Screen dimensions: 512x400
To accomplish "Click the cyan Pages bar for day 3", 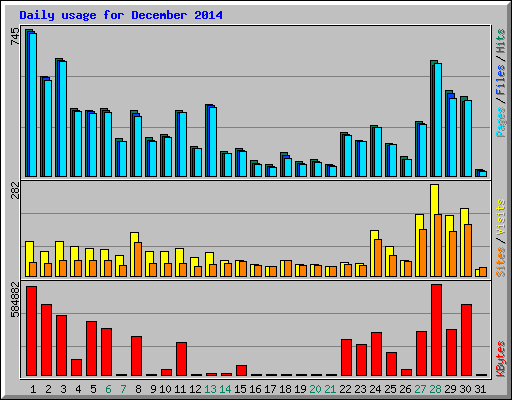I will (63, 119).
